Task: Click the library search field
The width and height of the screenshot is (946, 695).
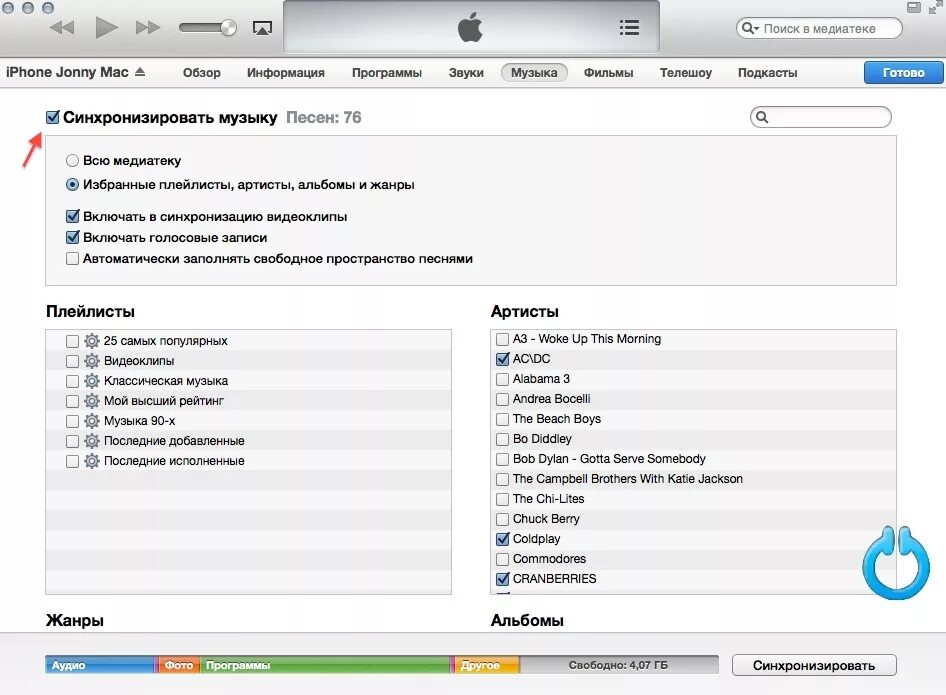Action: click(x=819, y=28)
